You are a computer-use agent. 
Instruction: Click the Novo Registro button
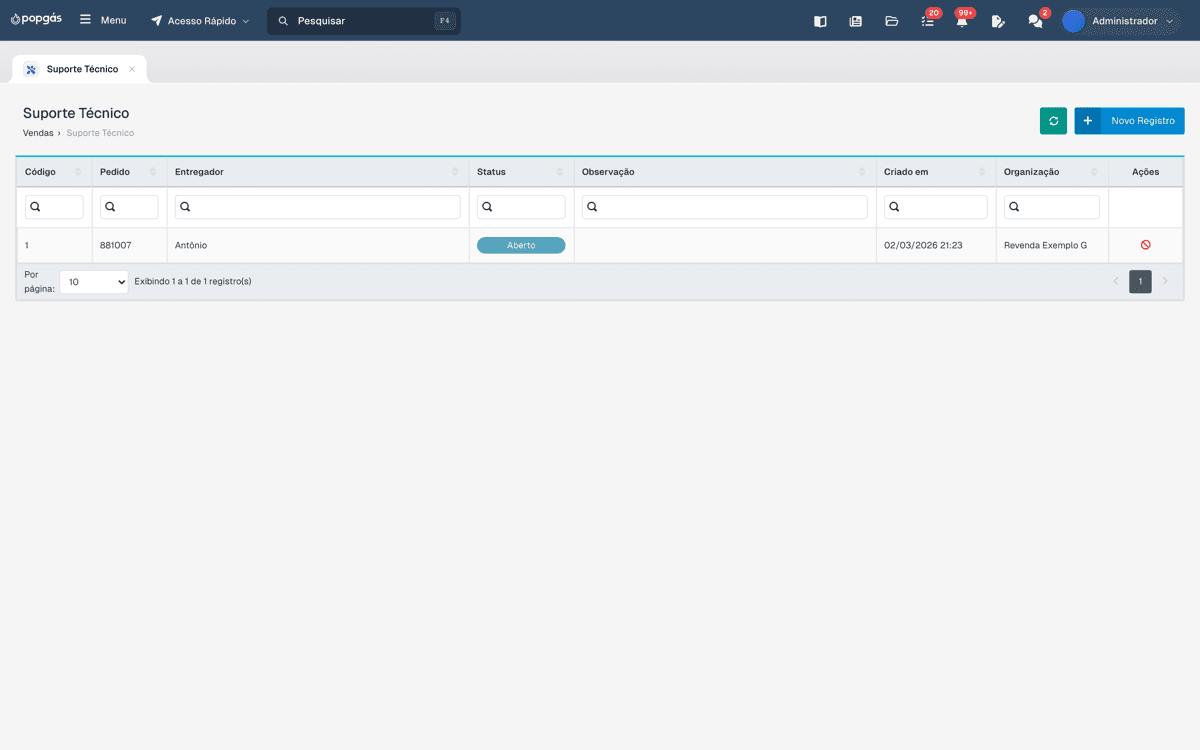tap(1129, 121)
